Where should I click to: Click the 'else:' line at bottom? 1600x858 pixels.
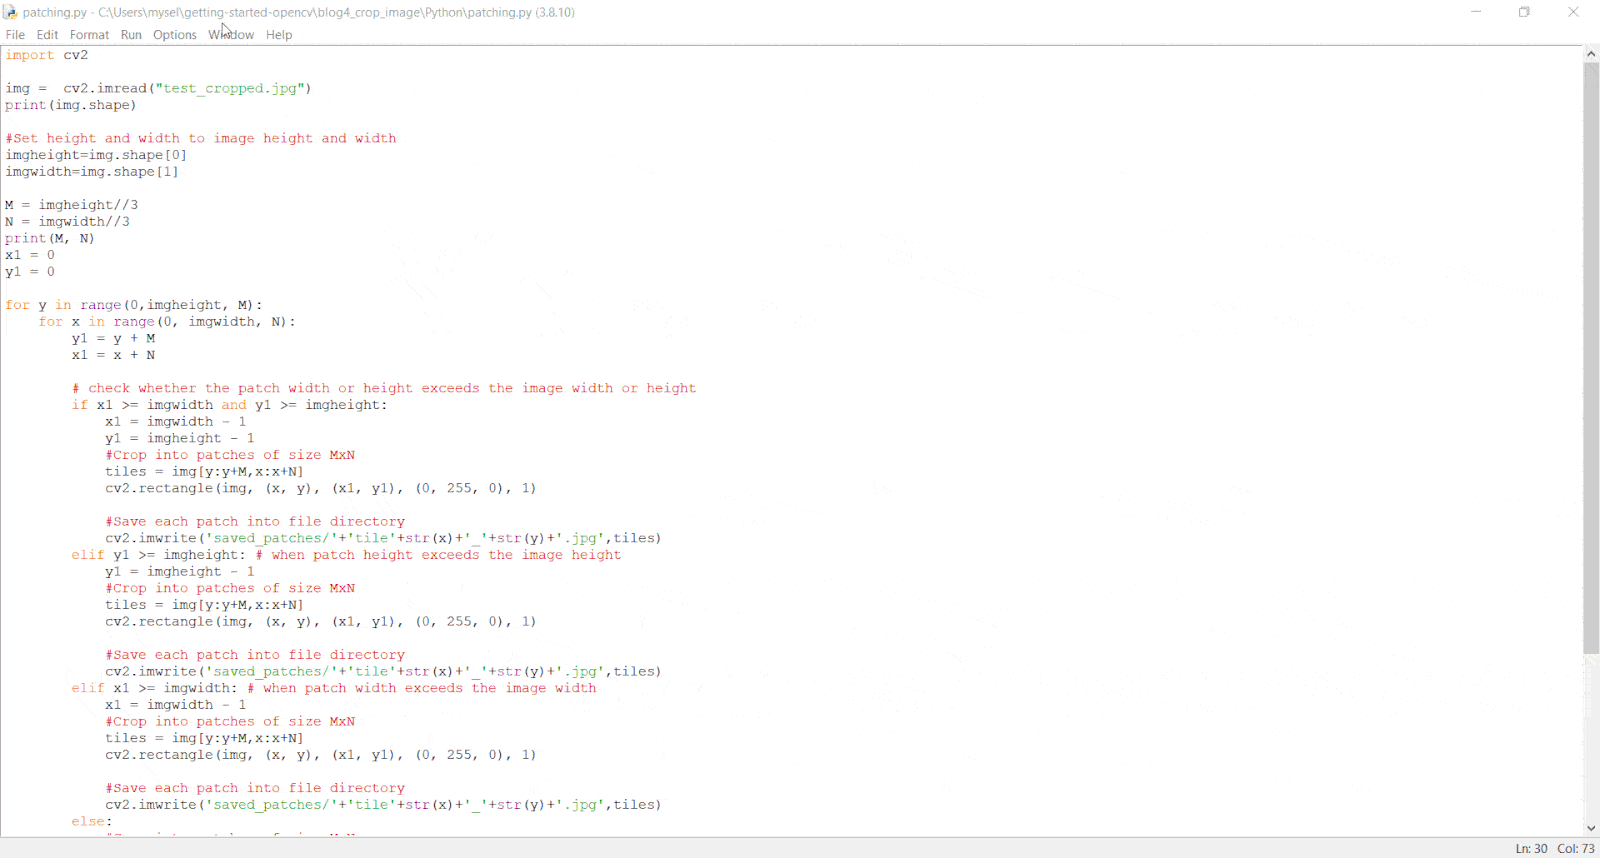[x=92, y=822]
